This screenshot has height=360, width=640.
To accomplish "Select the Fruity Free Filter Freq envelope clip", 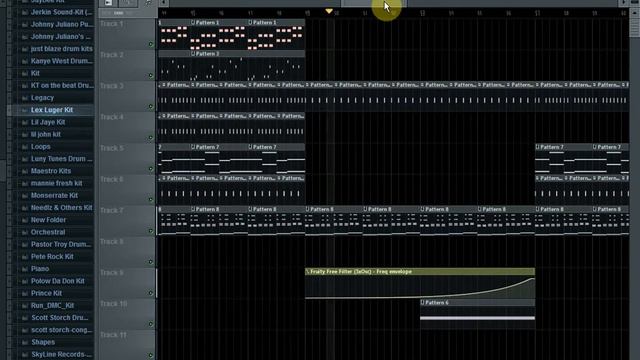I will tap(420, 284).
